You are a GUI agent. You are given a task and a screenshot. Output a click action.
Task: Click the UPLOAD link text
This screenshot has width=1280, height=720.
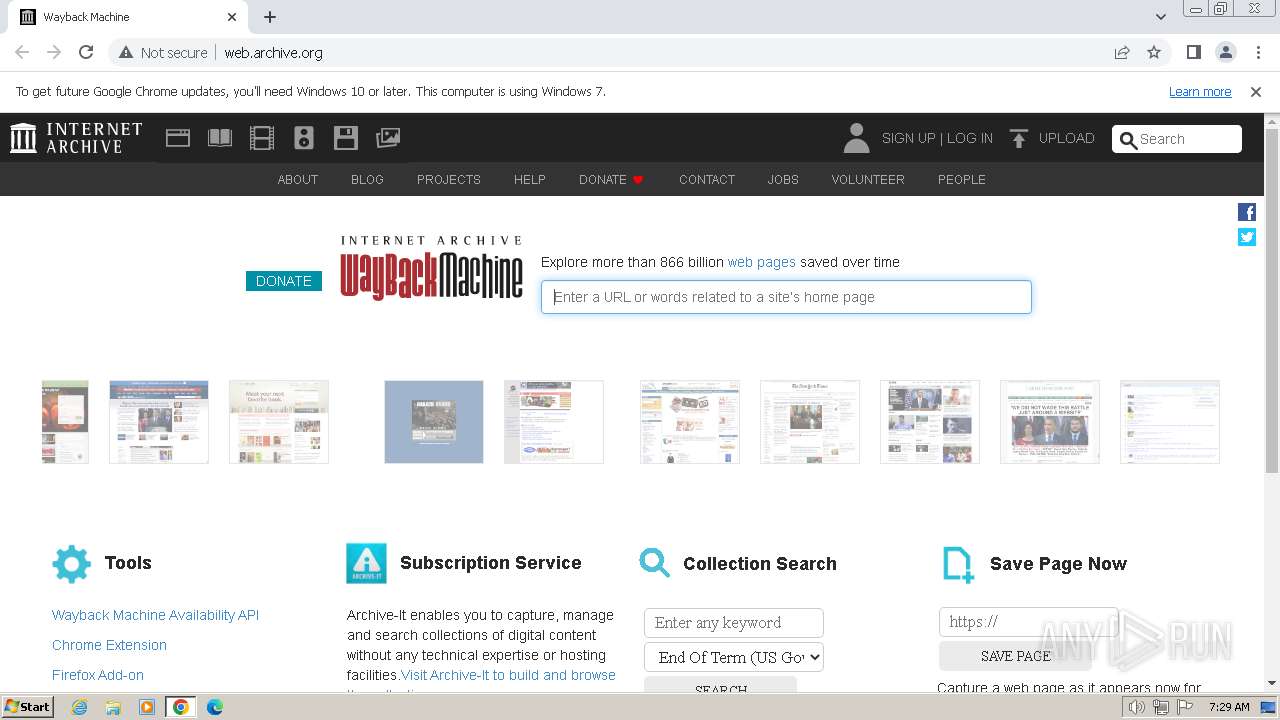point(1067,138)
